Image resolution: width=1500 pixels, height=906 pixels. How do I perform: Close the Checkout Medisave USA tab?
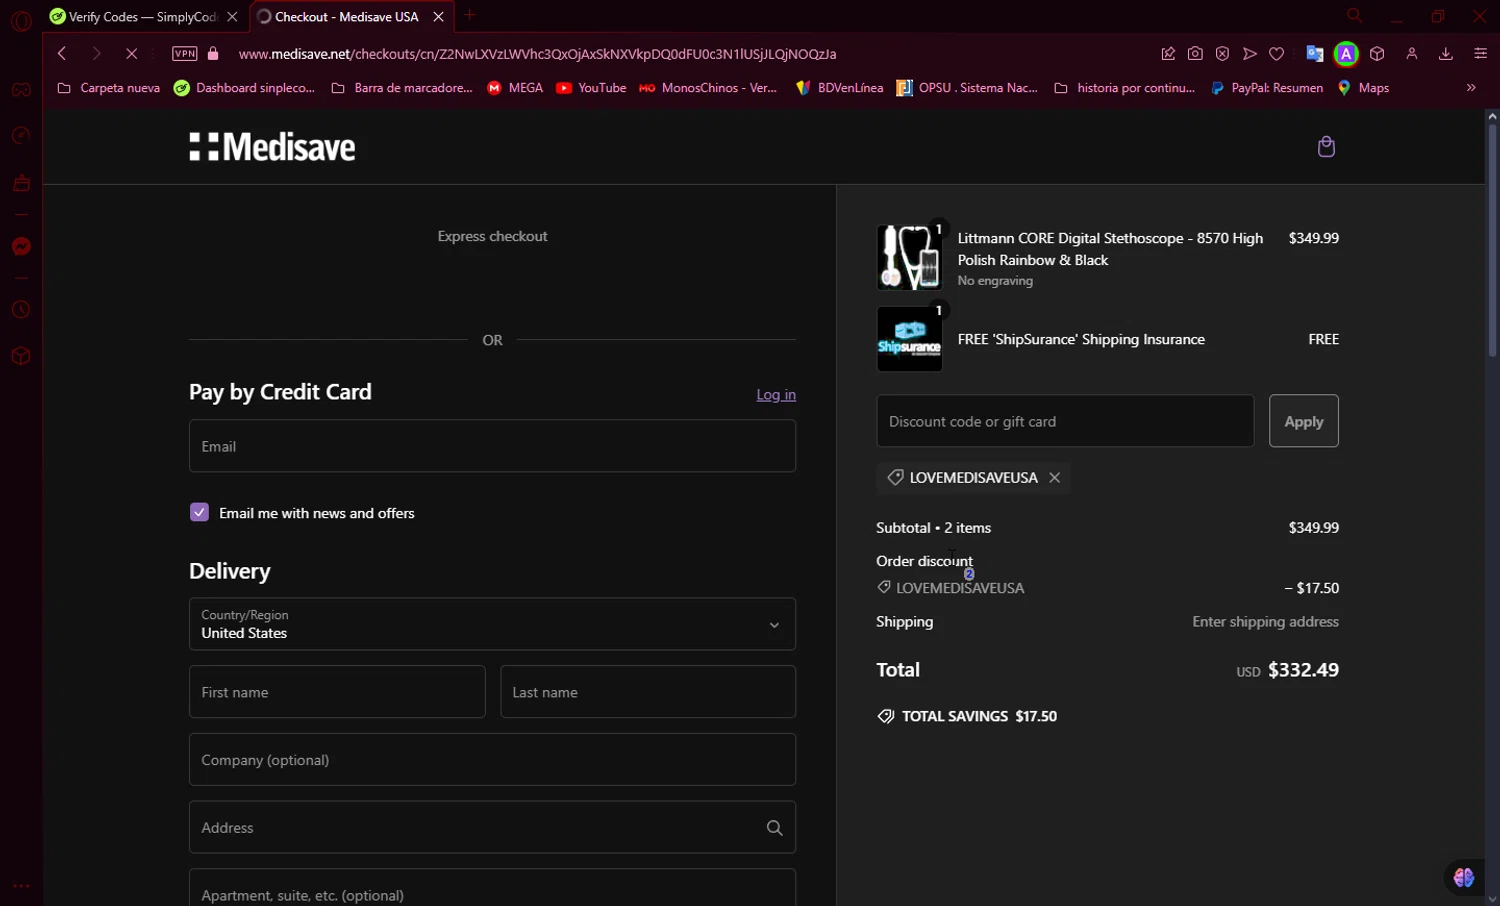coord(438,17)
